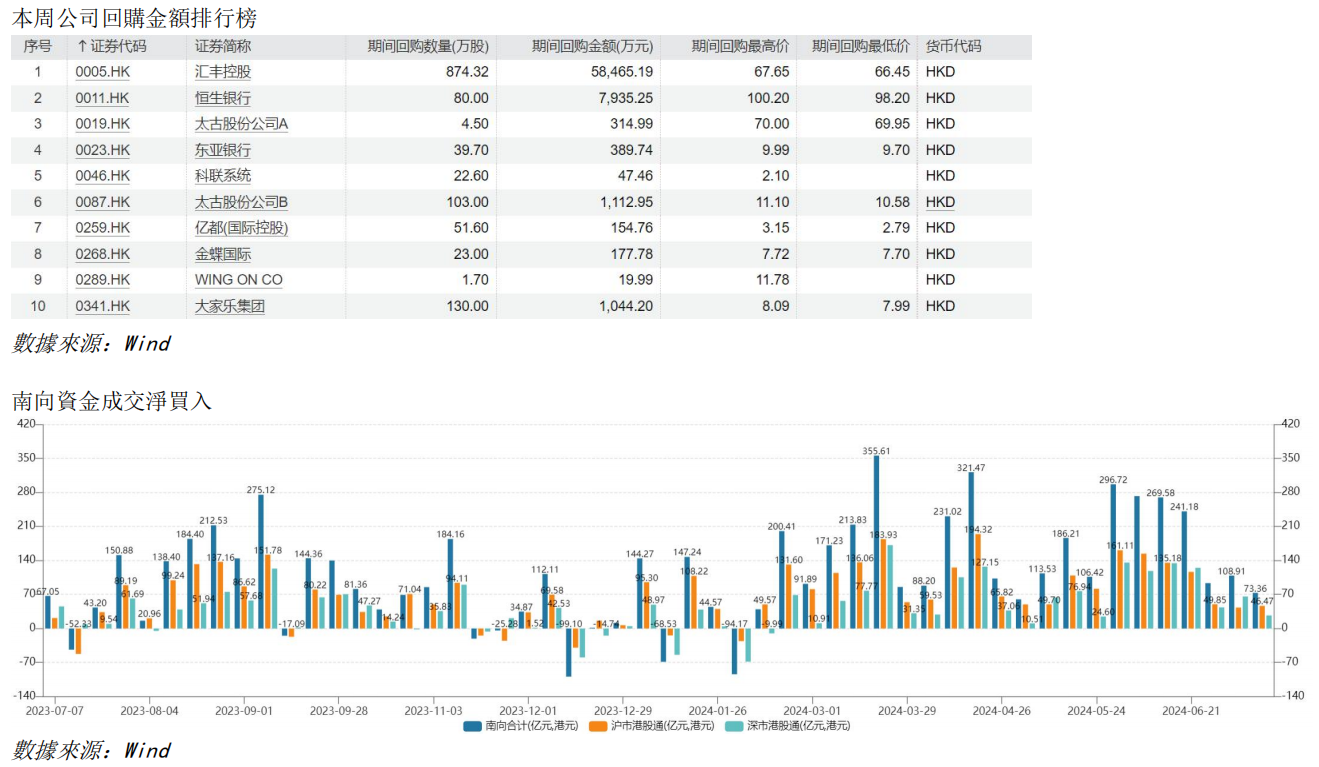Select the 7,935.25 buyback amount cell
This screenshot has height=767, width=1319.
(x=626, y=98)
